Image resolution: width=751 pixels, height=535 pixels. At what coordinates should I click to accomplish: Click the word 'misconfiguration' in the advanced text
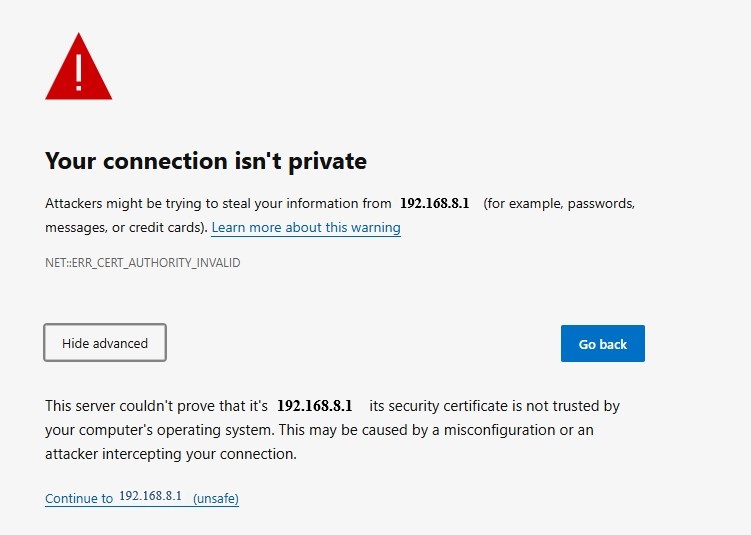click(x=500, y=430)
